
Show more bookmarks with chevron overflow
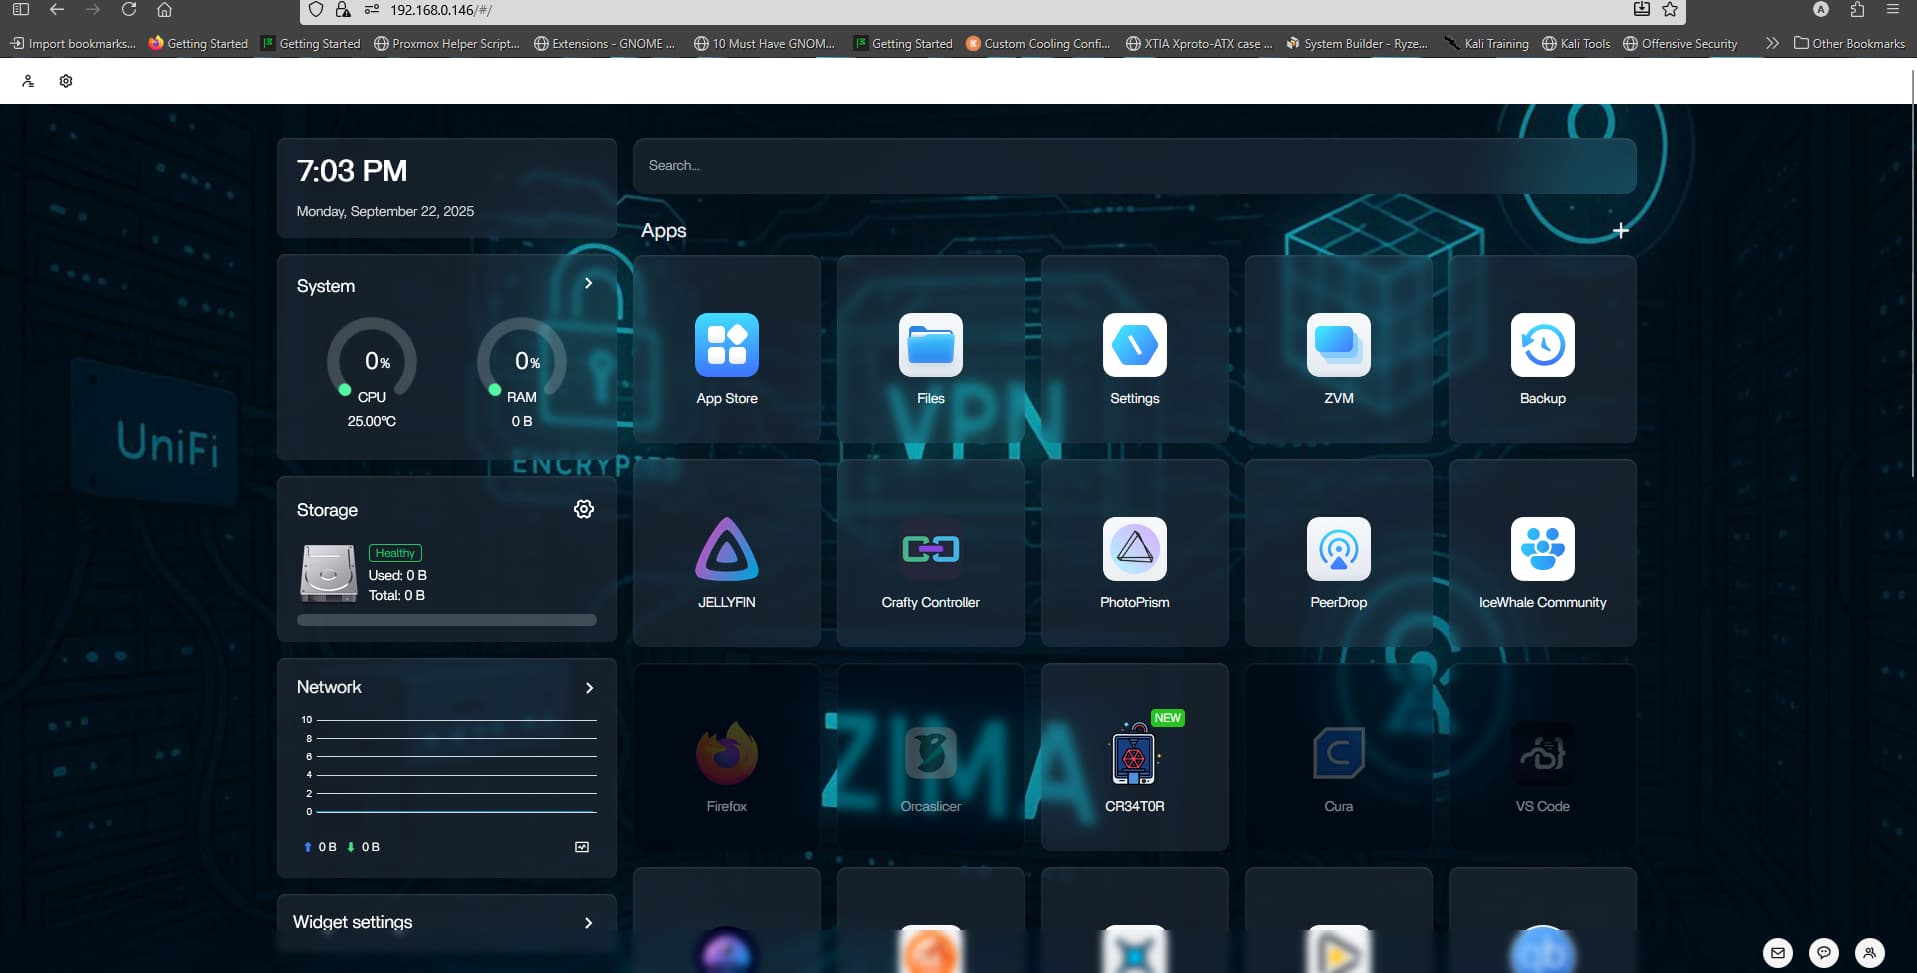[1772, 43]
